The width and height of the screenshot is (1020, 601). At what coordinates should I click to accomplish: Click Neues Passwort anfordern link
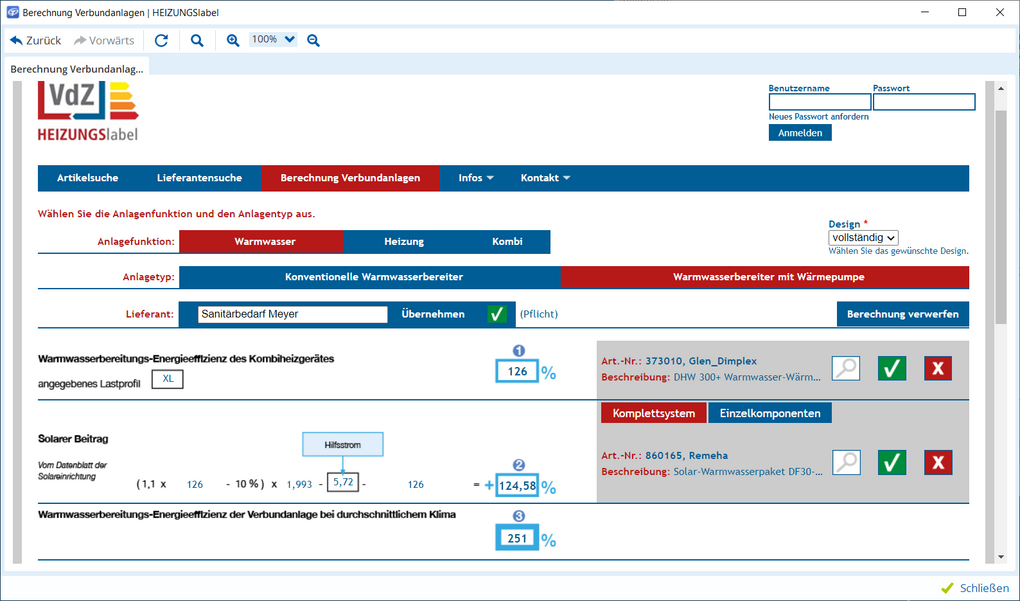coord(818,117)
